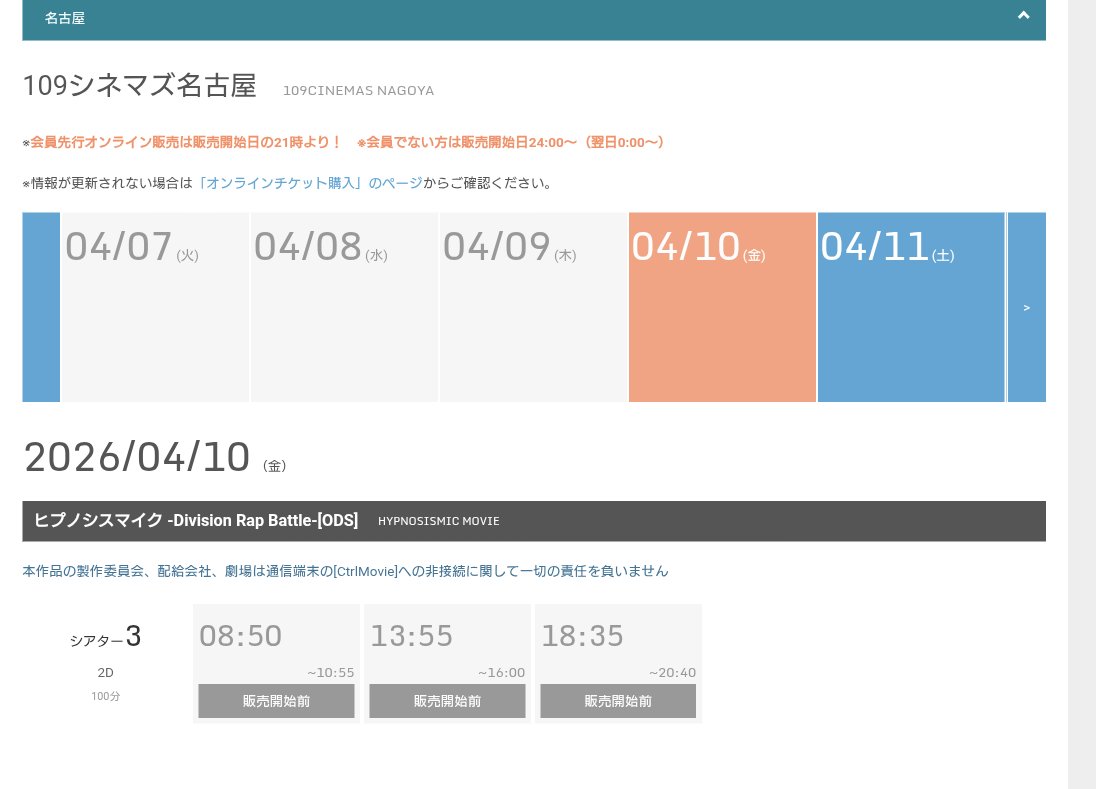Select the highlighted 04/10 Friday date tab
The width and height of the screenshot is (1096, 789).
point(722,307)
